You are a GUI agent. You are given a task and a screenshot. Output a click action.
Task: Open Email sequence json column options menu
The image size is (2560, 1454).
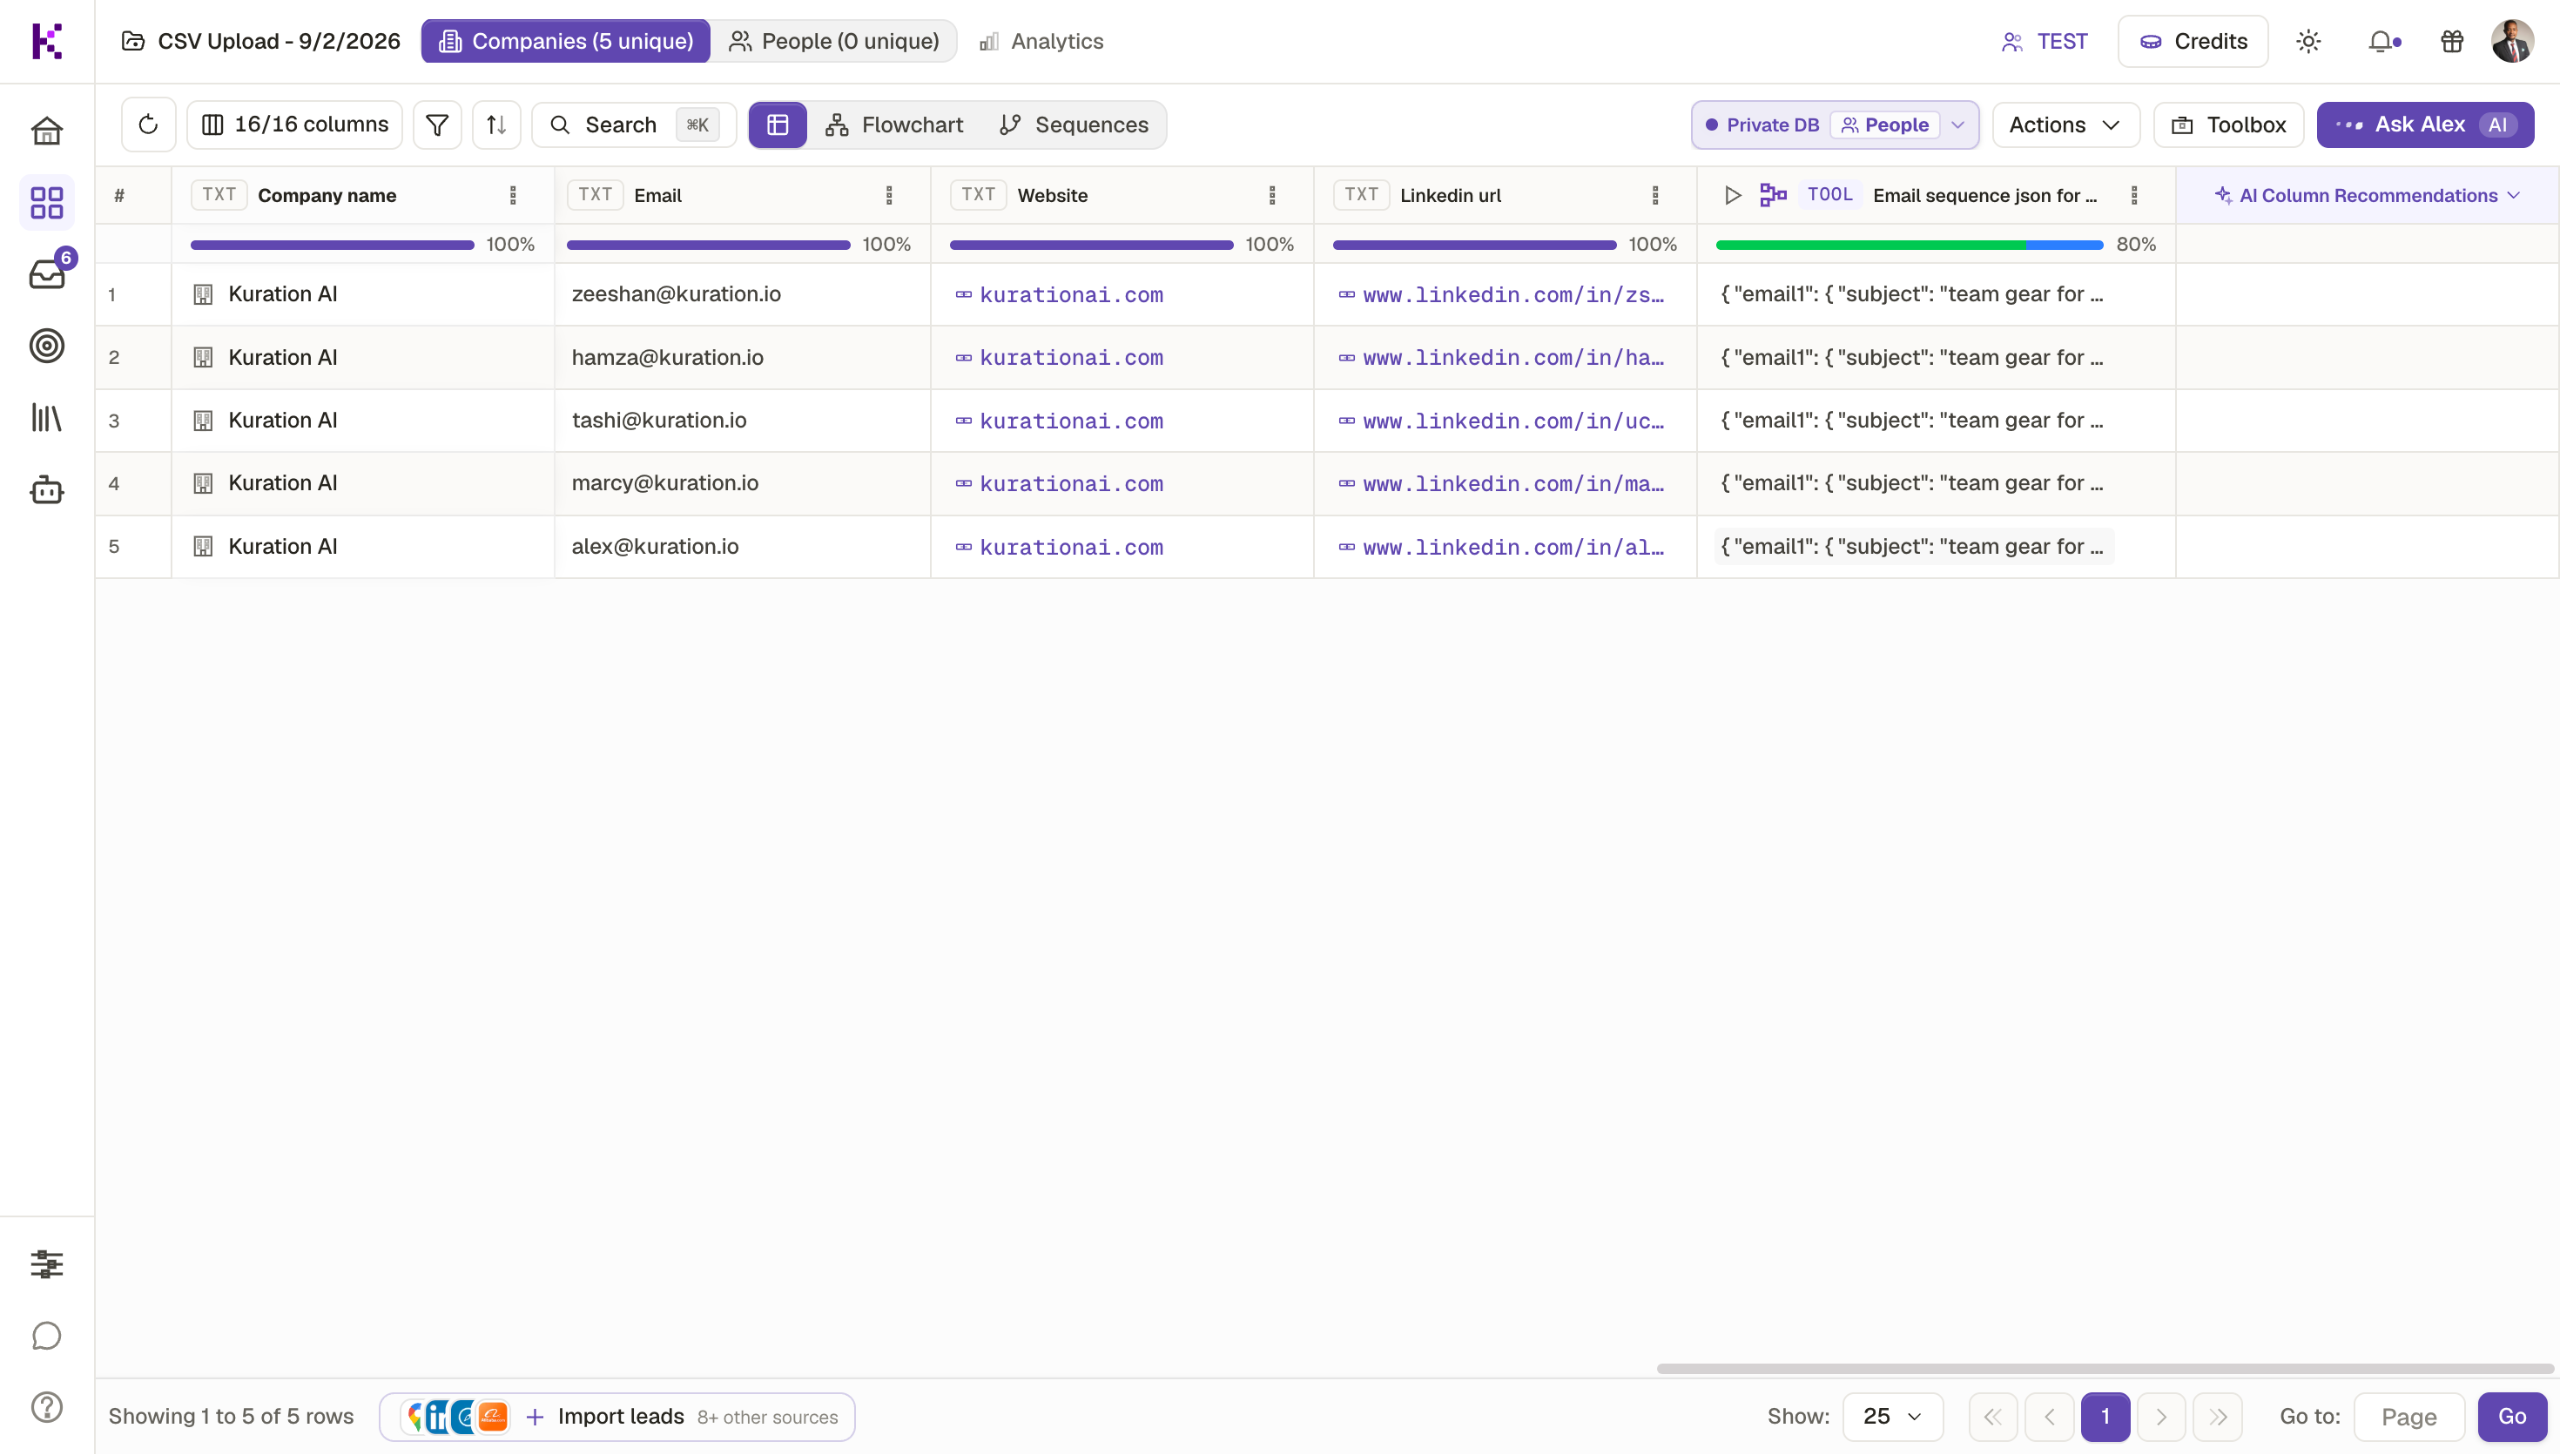tap(2134, 195)
